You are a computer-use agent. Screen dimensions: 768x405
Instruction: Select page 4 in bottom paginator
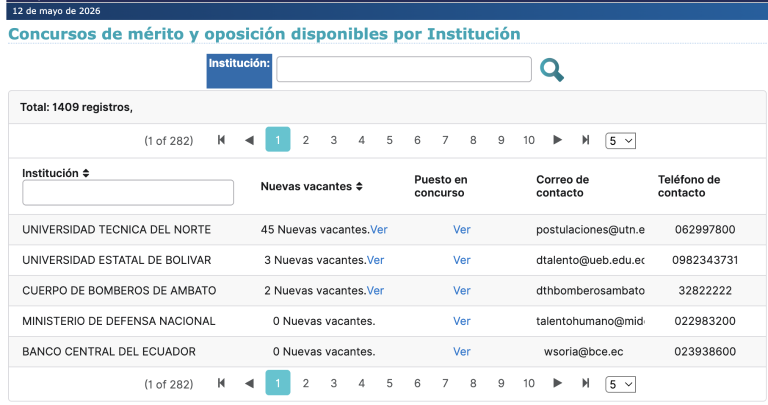361,383
